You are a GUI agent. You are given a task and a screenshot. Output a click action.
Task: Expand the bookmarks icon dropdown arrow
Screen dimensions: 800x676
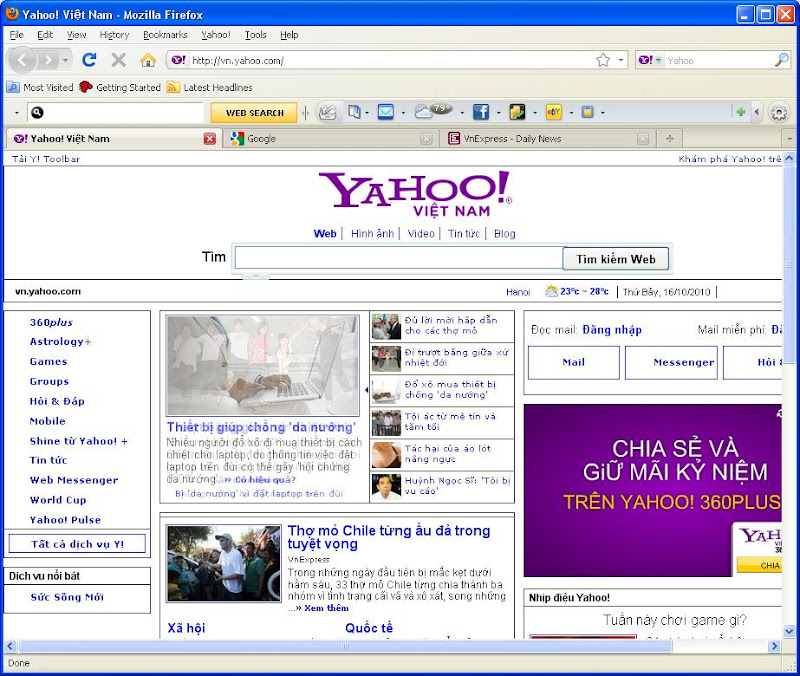367,112
